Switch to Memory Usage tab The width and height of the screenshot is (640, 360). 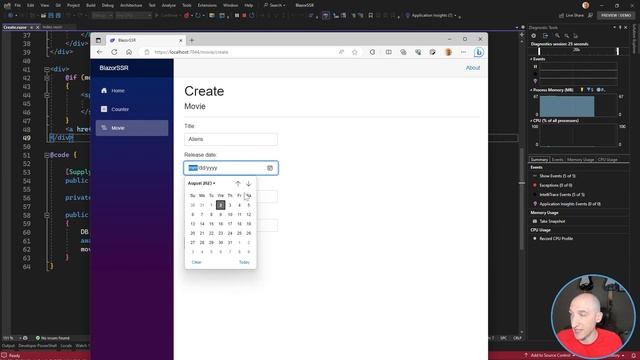pyautogui.click(x=580, y=160)
